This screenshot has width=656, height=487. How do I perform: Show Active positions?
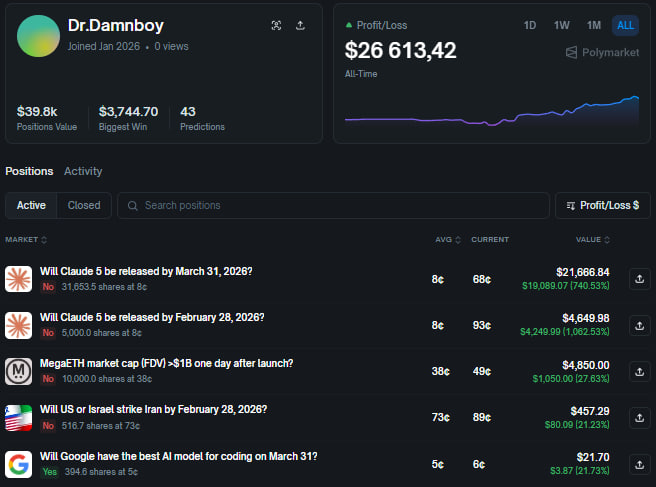(31, 205)
